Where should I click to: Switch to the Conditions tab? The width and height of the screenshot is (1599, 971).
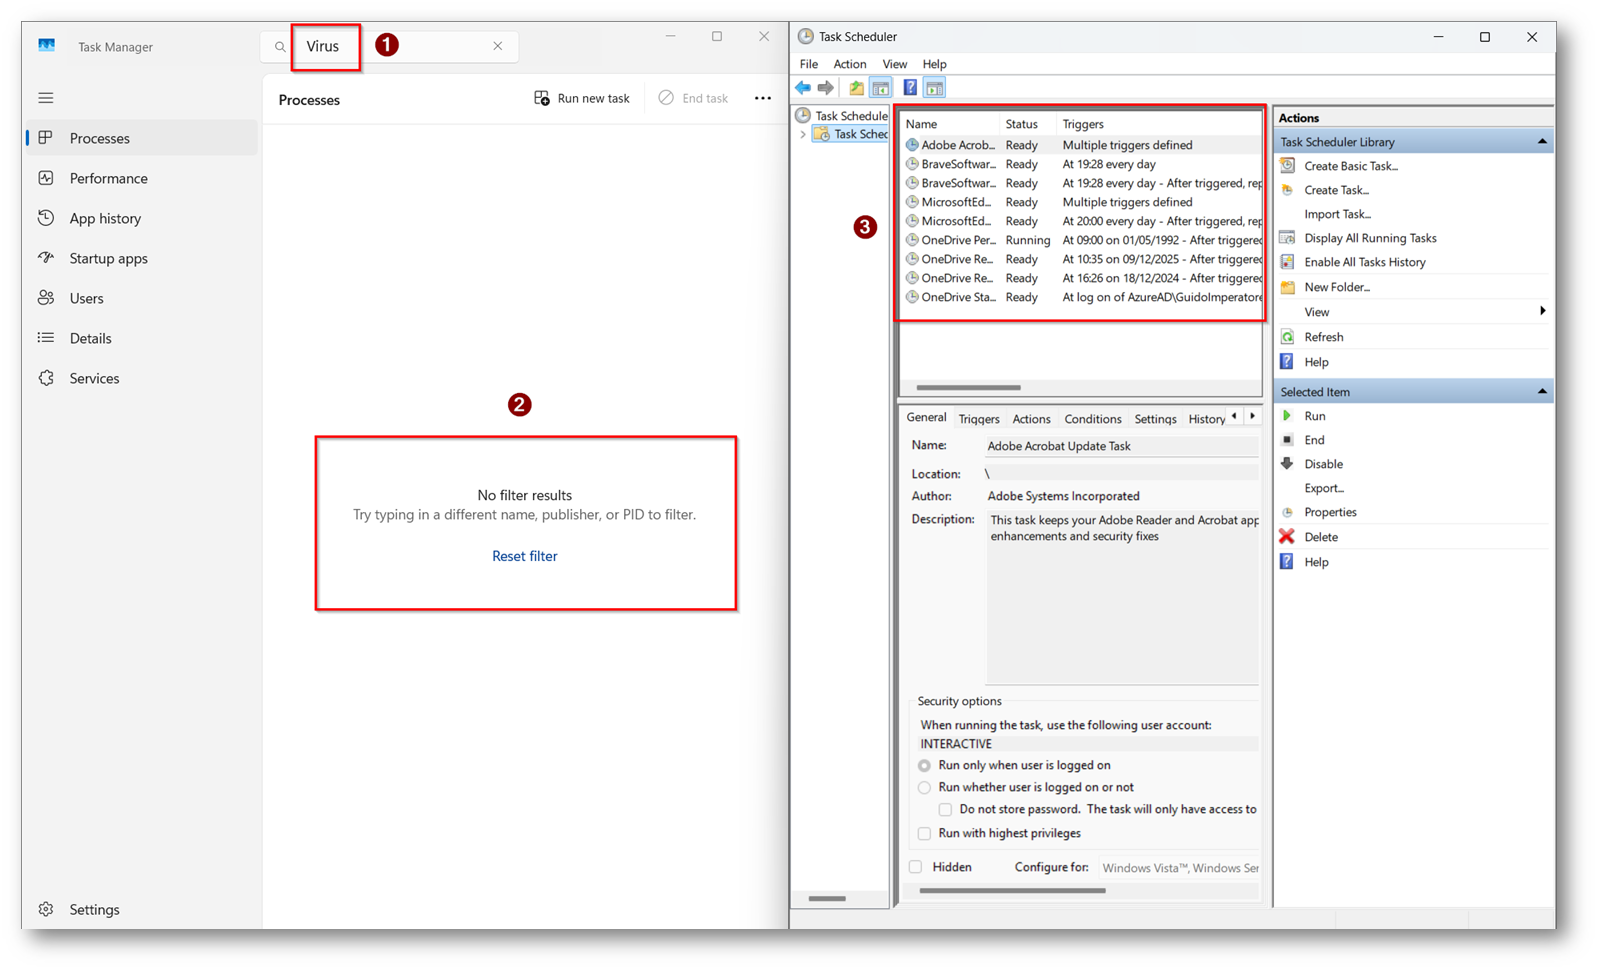click(x=1093, y=419)
